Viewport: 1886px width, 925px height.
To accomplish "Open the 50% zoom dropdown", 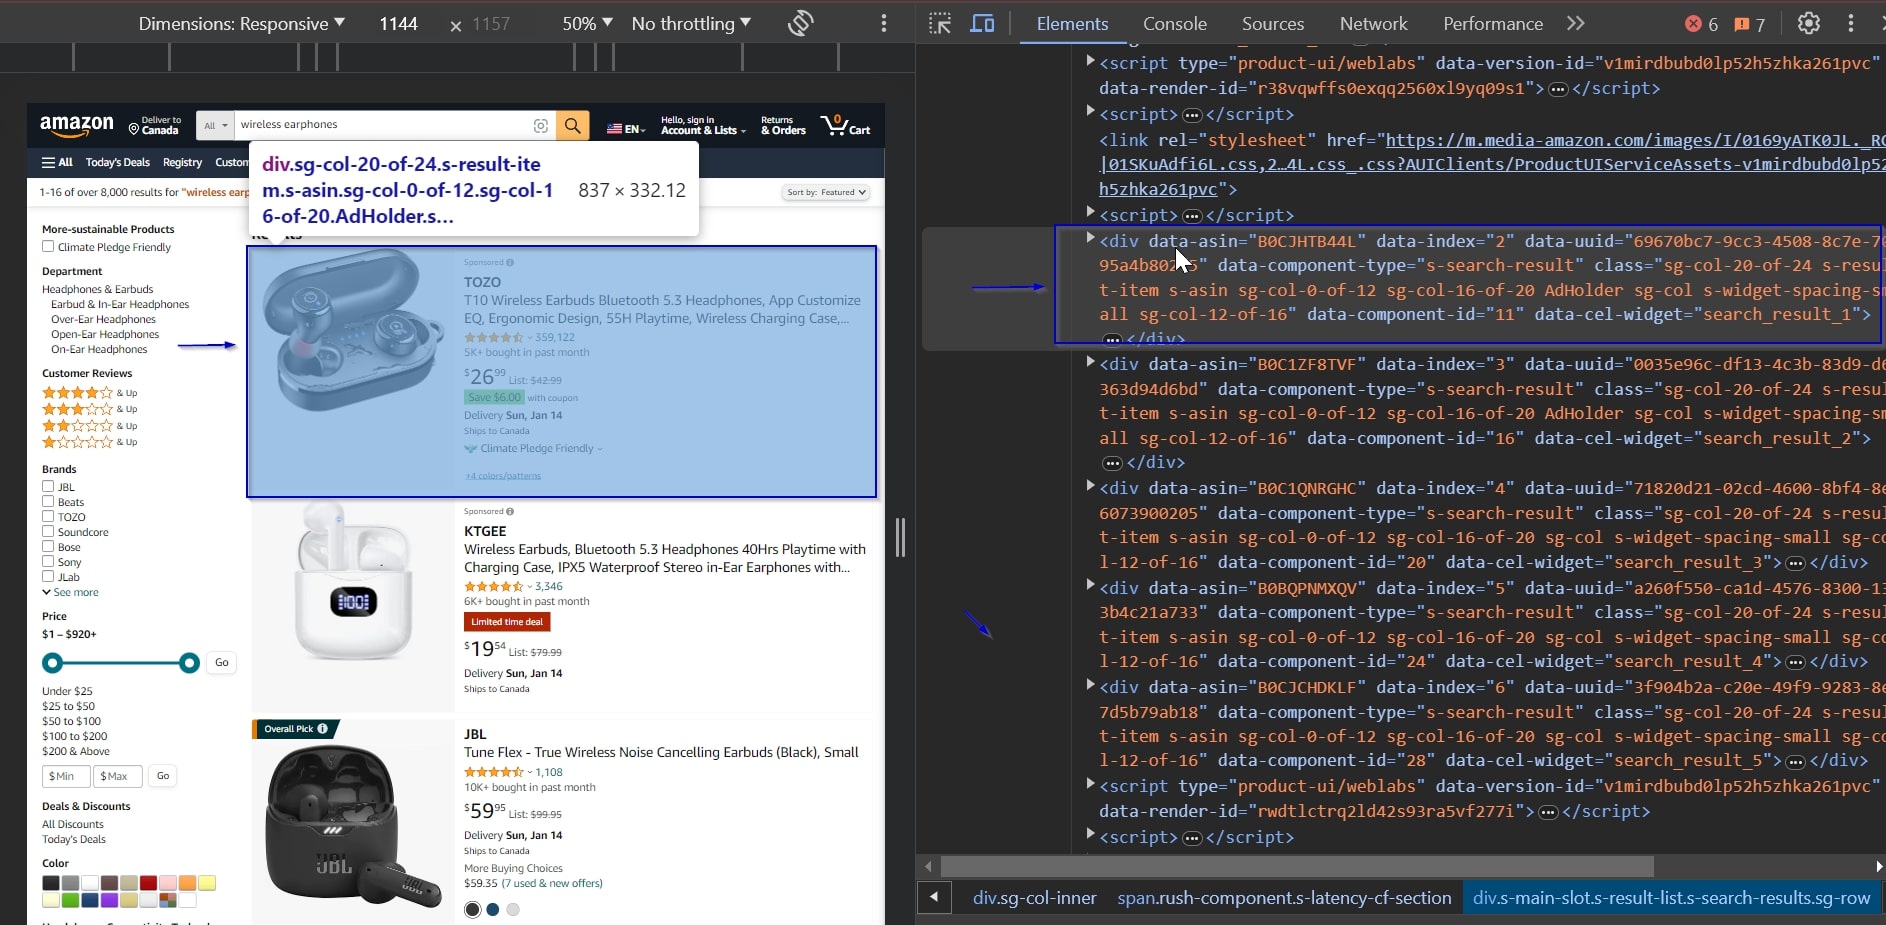I will pyautogui.click(x=587, y=23).
